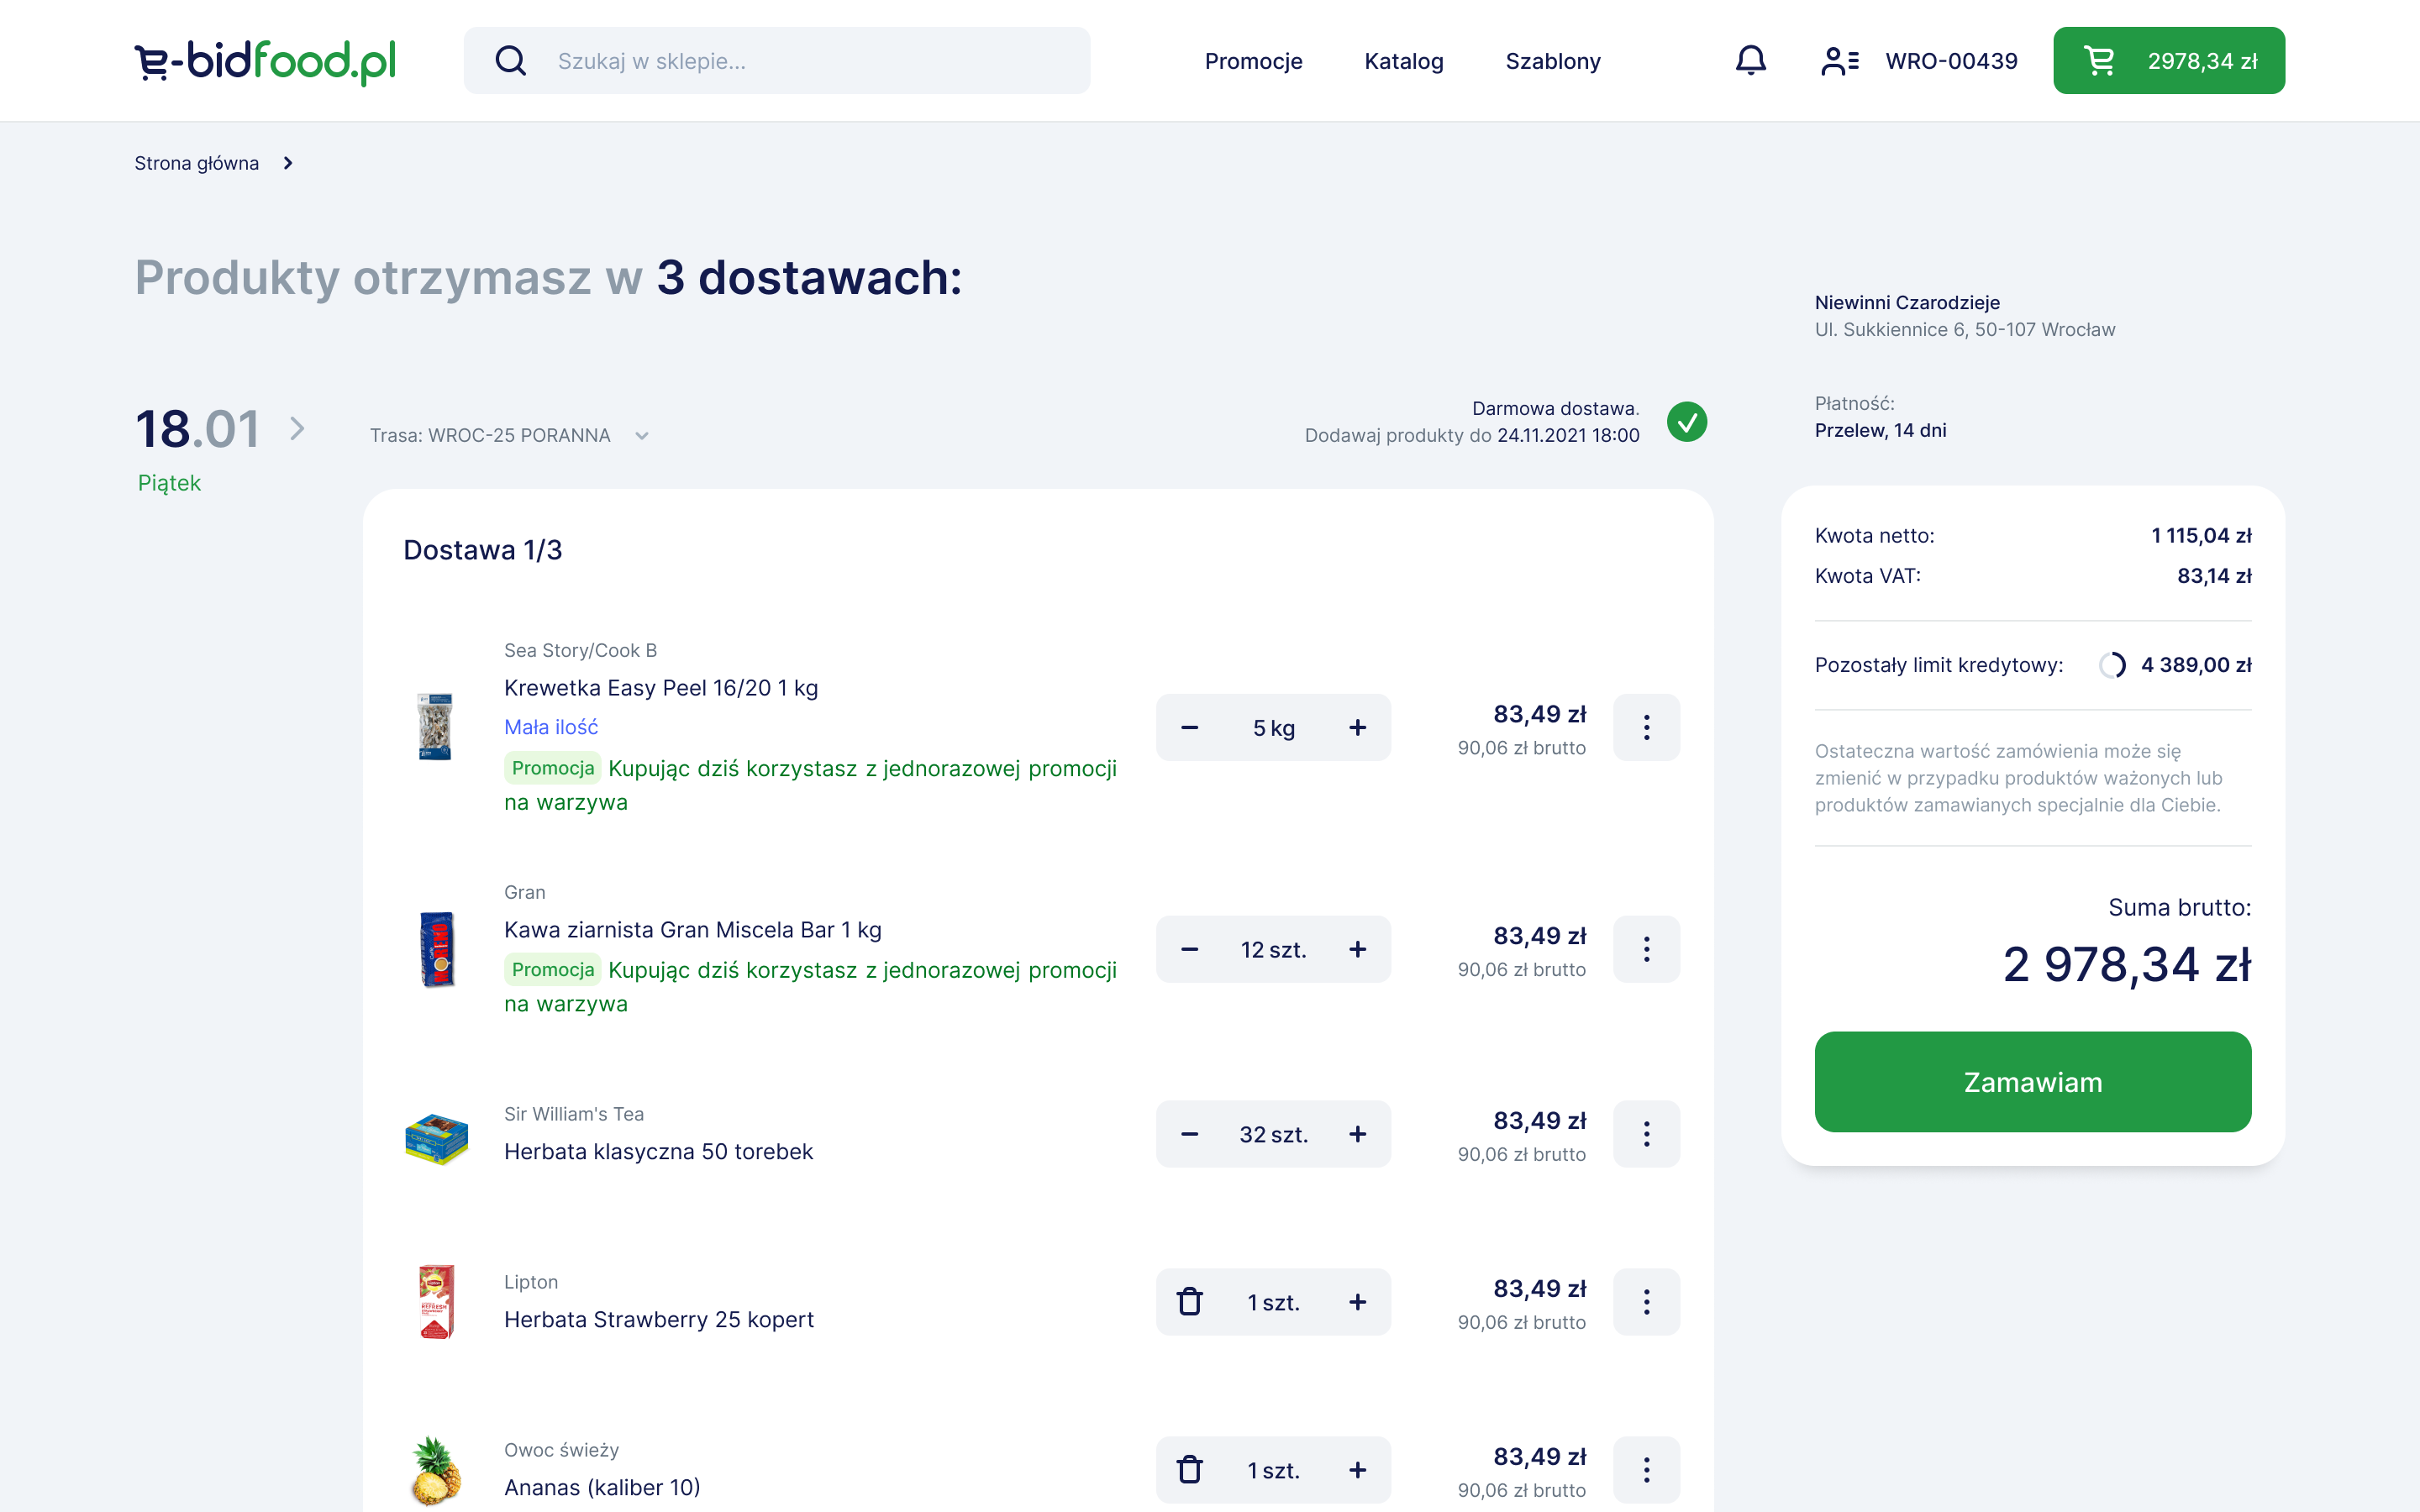Remove Ananas (kaliber 10) with trash icon
This screenshot has width=2420, height=1512.
(x=1189, y=1470)
